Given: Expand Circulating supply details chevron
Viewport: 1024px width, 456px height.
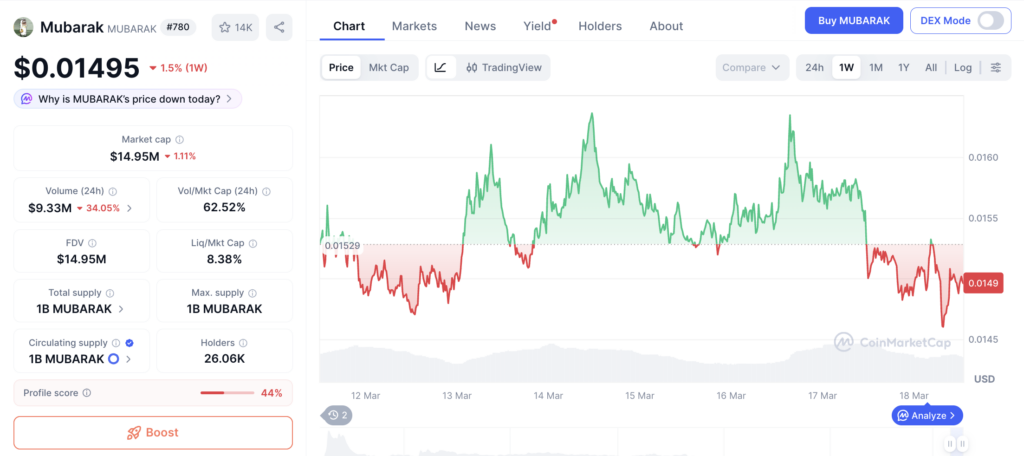Looking at the screenshot, I should tap(129, 359).
